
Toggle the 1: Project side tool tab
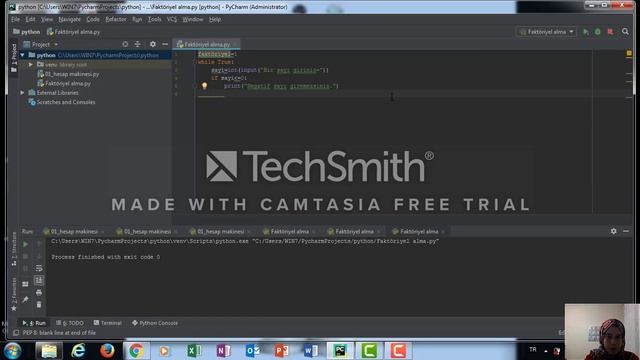[14, 58]
